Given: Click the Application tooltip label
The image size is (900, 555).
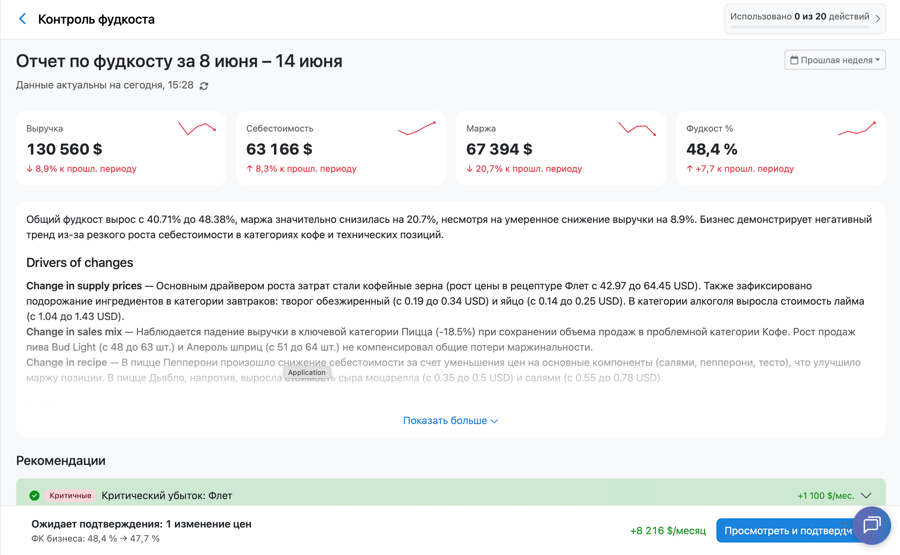Looking at the screenshot, I should (x=307, y=372).
